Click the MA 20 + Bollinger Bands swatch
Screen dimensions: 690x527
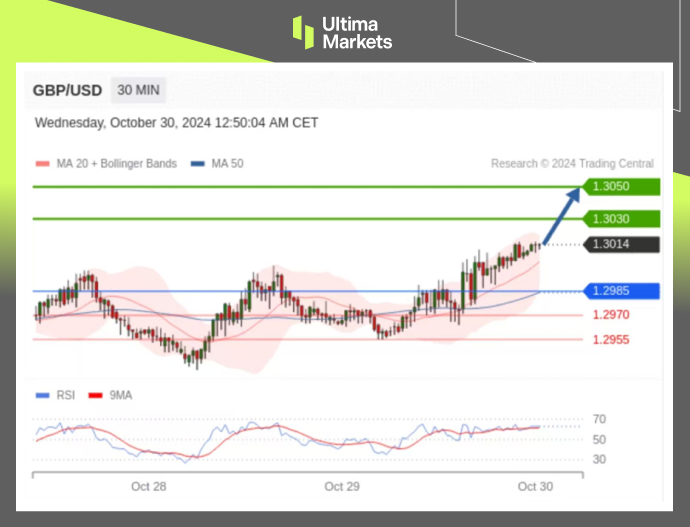43,164
